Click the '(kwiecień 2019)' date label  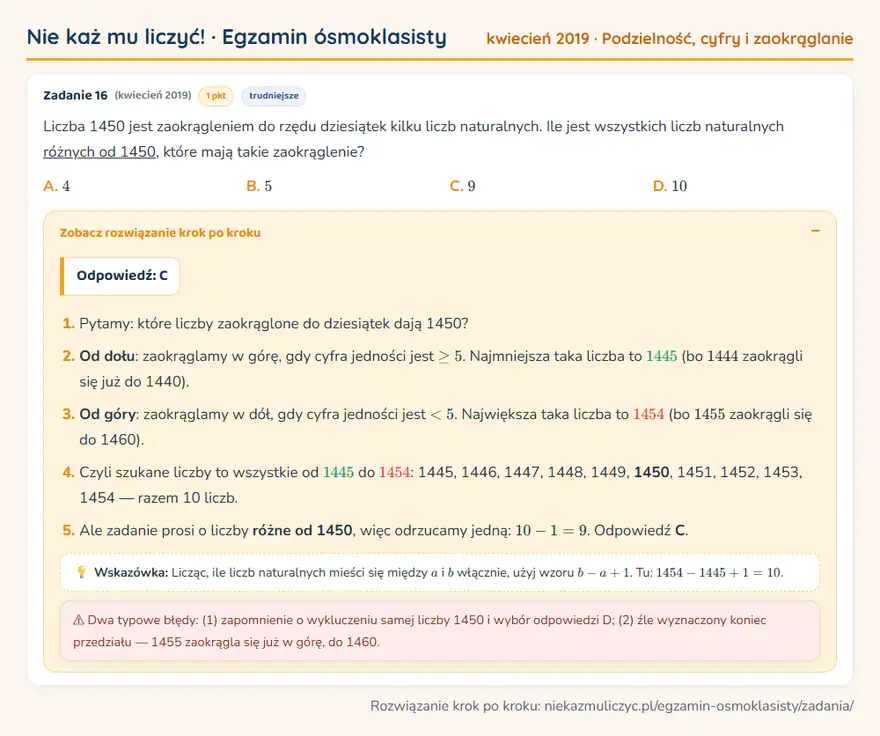pos(153,95)
